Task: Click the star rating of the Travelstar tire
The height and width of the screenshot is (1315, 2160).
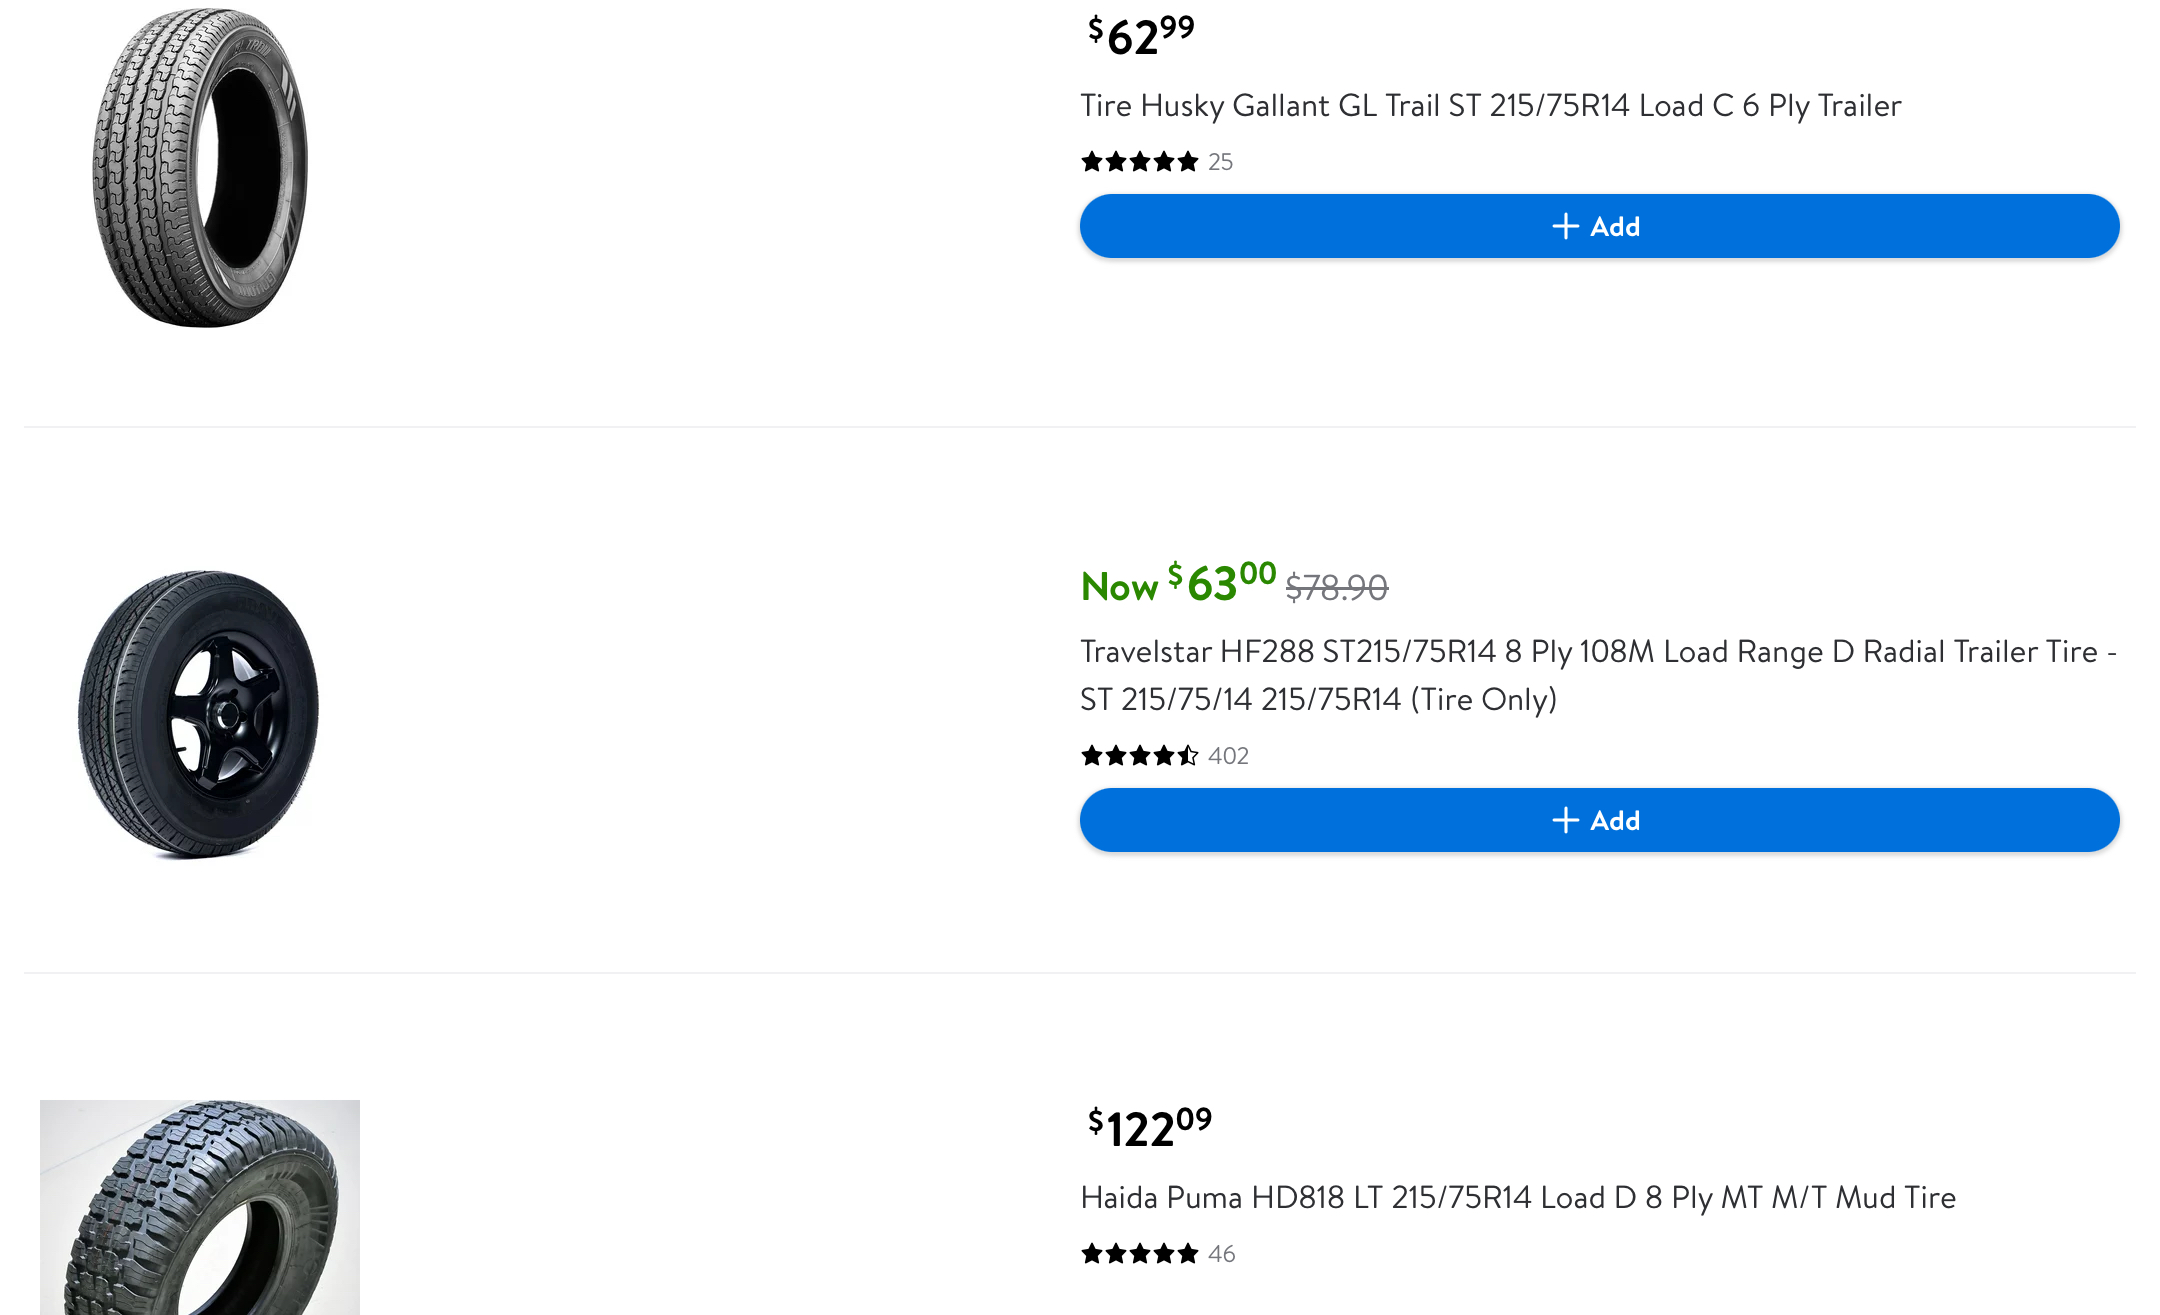Action: 1139,756
